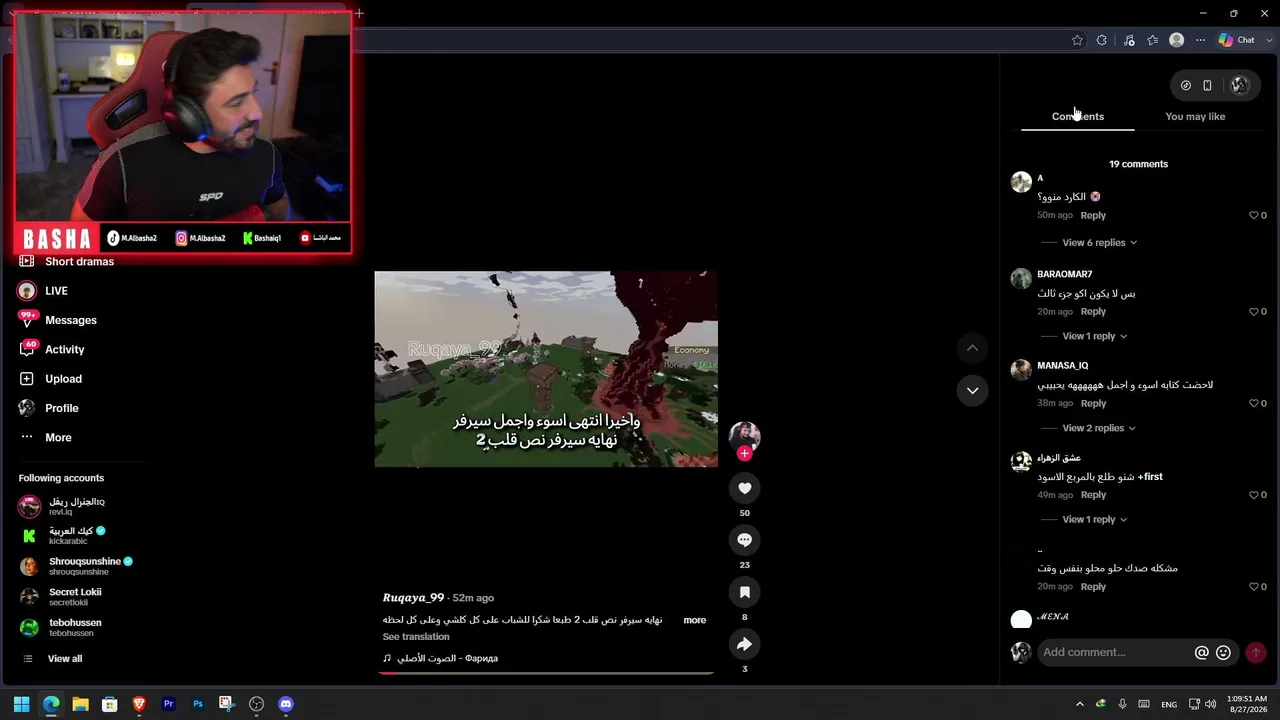
Task: Switch to the Comments tab
Action: [1078, 117]
